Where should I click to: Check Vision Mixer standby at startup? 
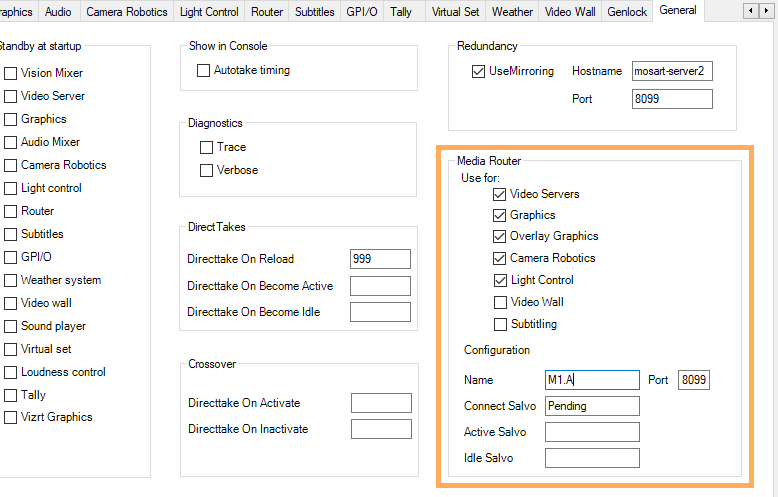pyautogui.click(x=10, y=73)
